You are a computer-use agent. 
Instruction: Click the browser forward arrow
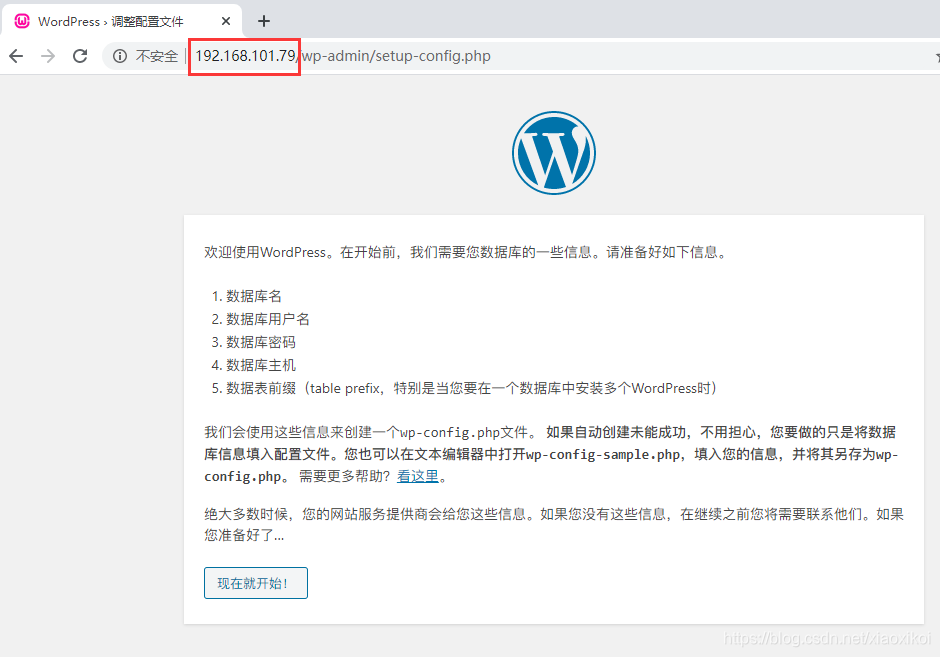48,56
